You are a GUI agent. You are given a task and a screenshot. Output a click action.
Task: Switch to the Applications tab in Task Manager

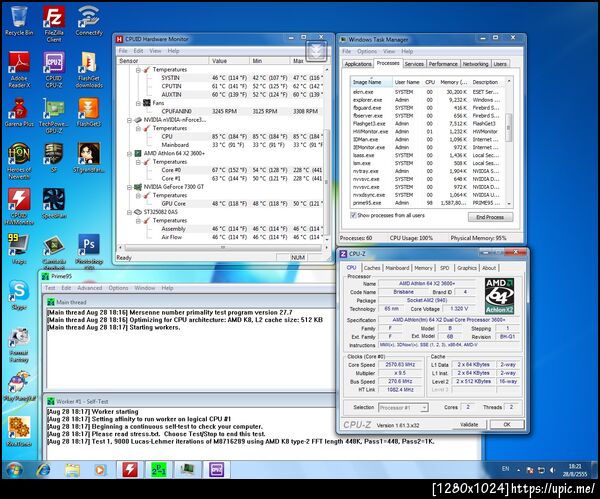click(x=358, y=64)
